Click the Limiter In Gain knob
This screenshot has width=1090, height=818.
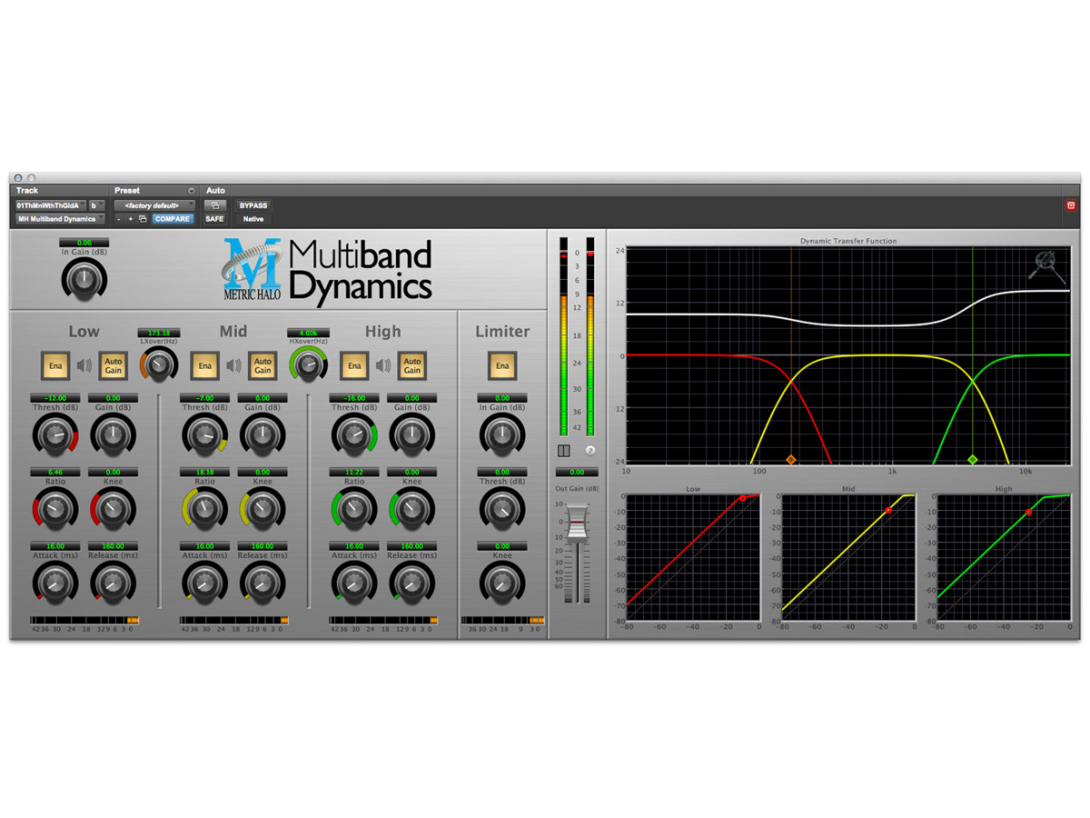coord(502,436)
